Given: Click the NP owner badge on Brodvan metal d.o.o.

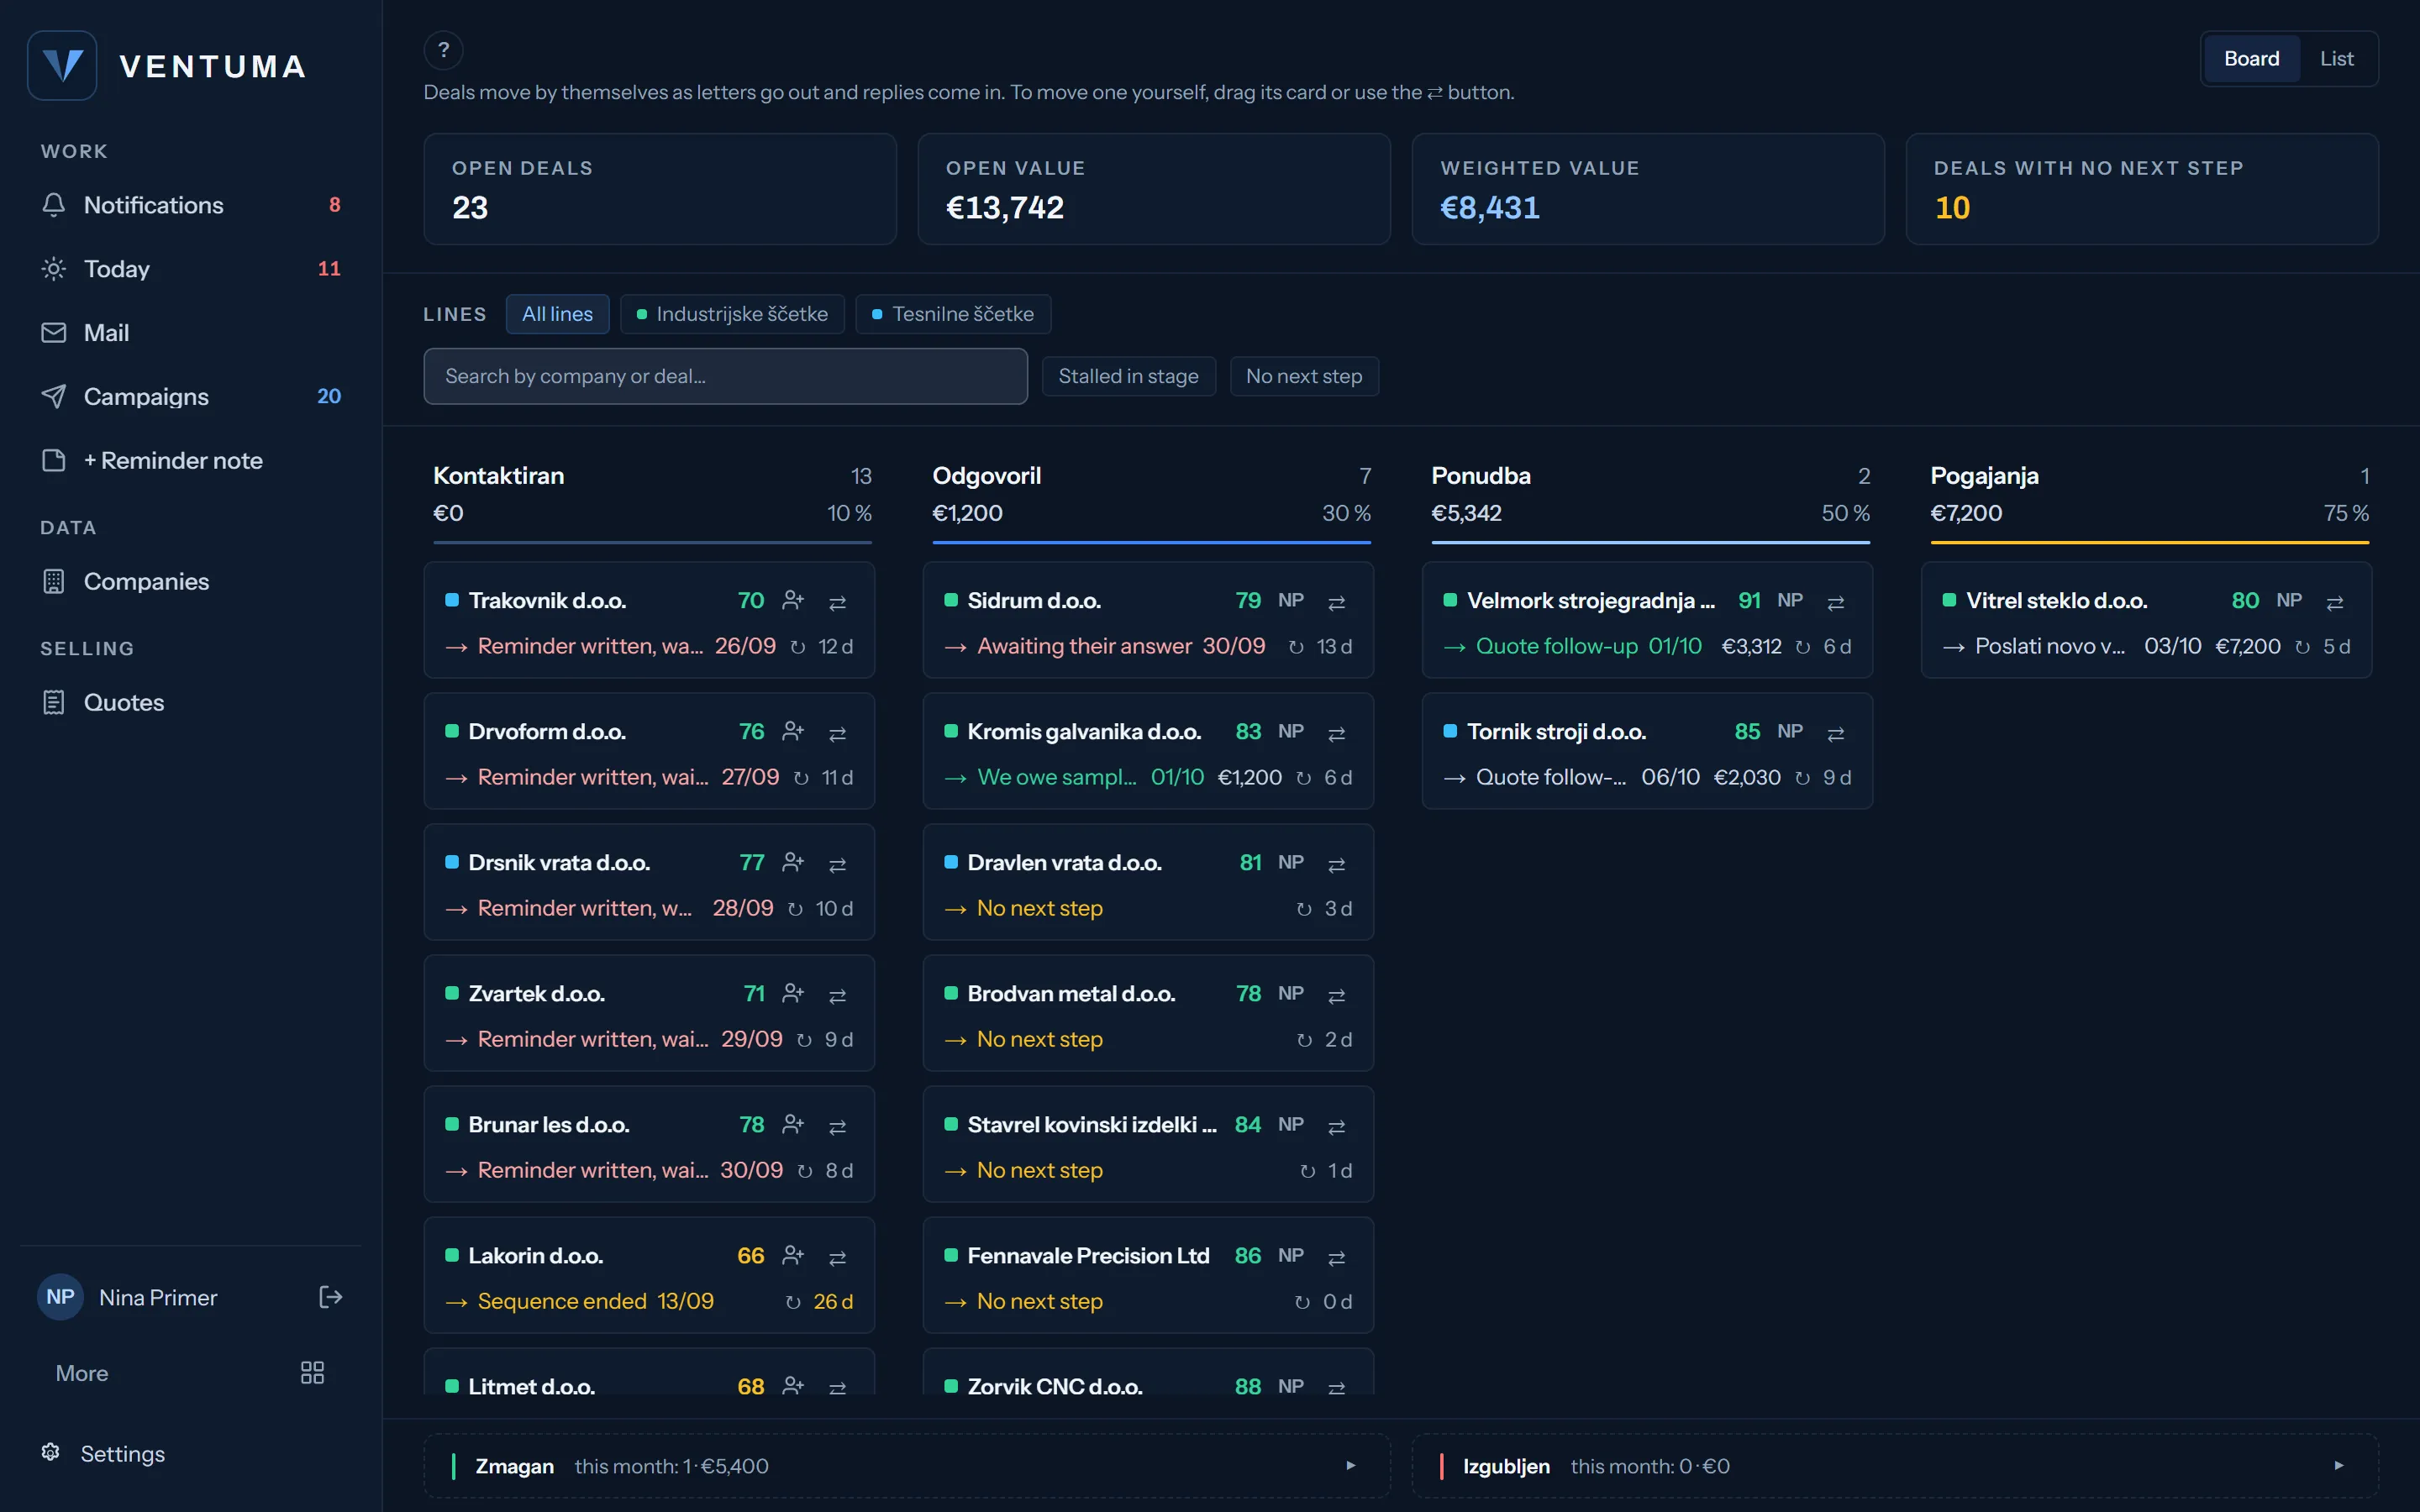Looking at the screenshot, I should (1290, 993).
